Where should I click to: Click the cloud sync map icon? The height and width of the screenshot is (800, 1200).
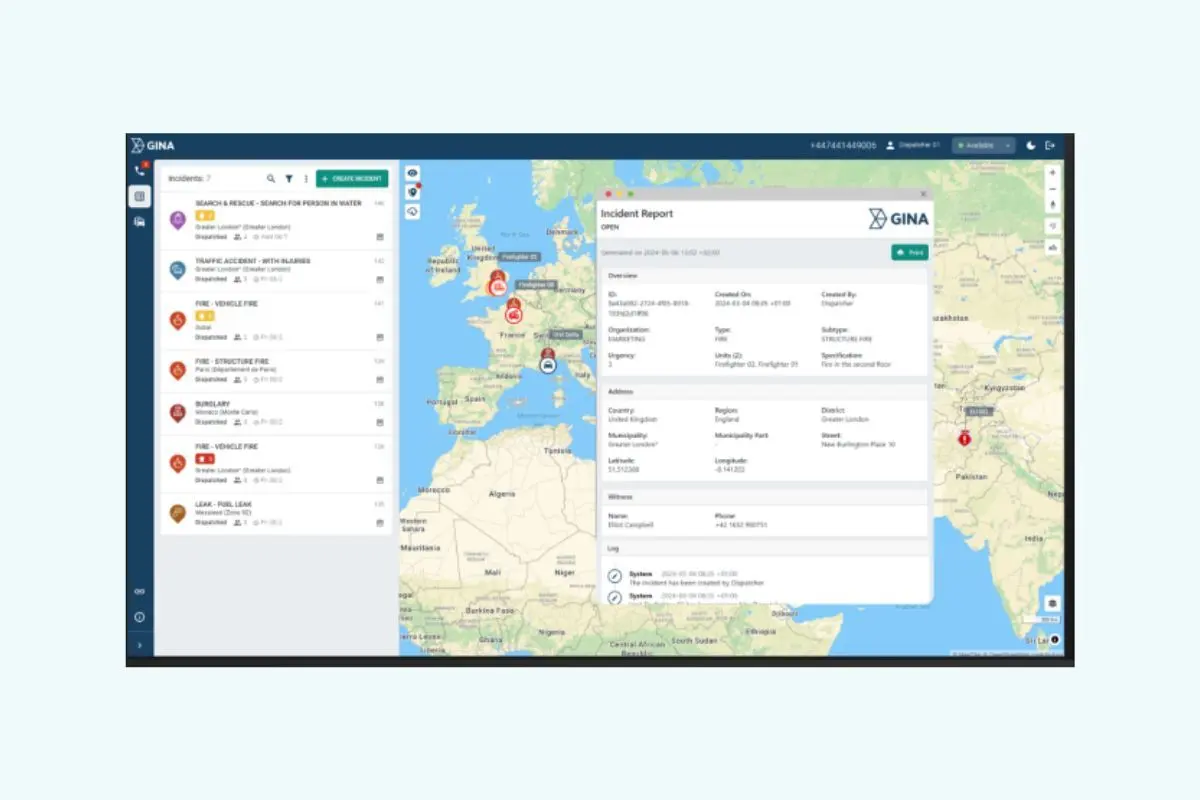412,211
